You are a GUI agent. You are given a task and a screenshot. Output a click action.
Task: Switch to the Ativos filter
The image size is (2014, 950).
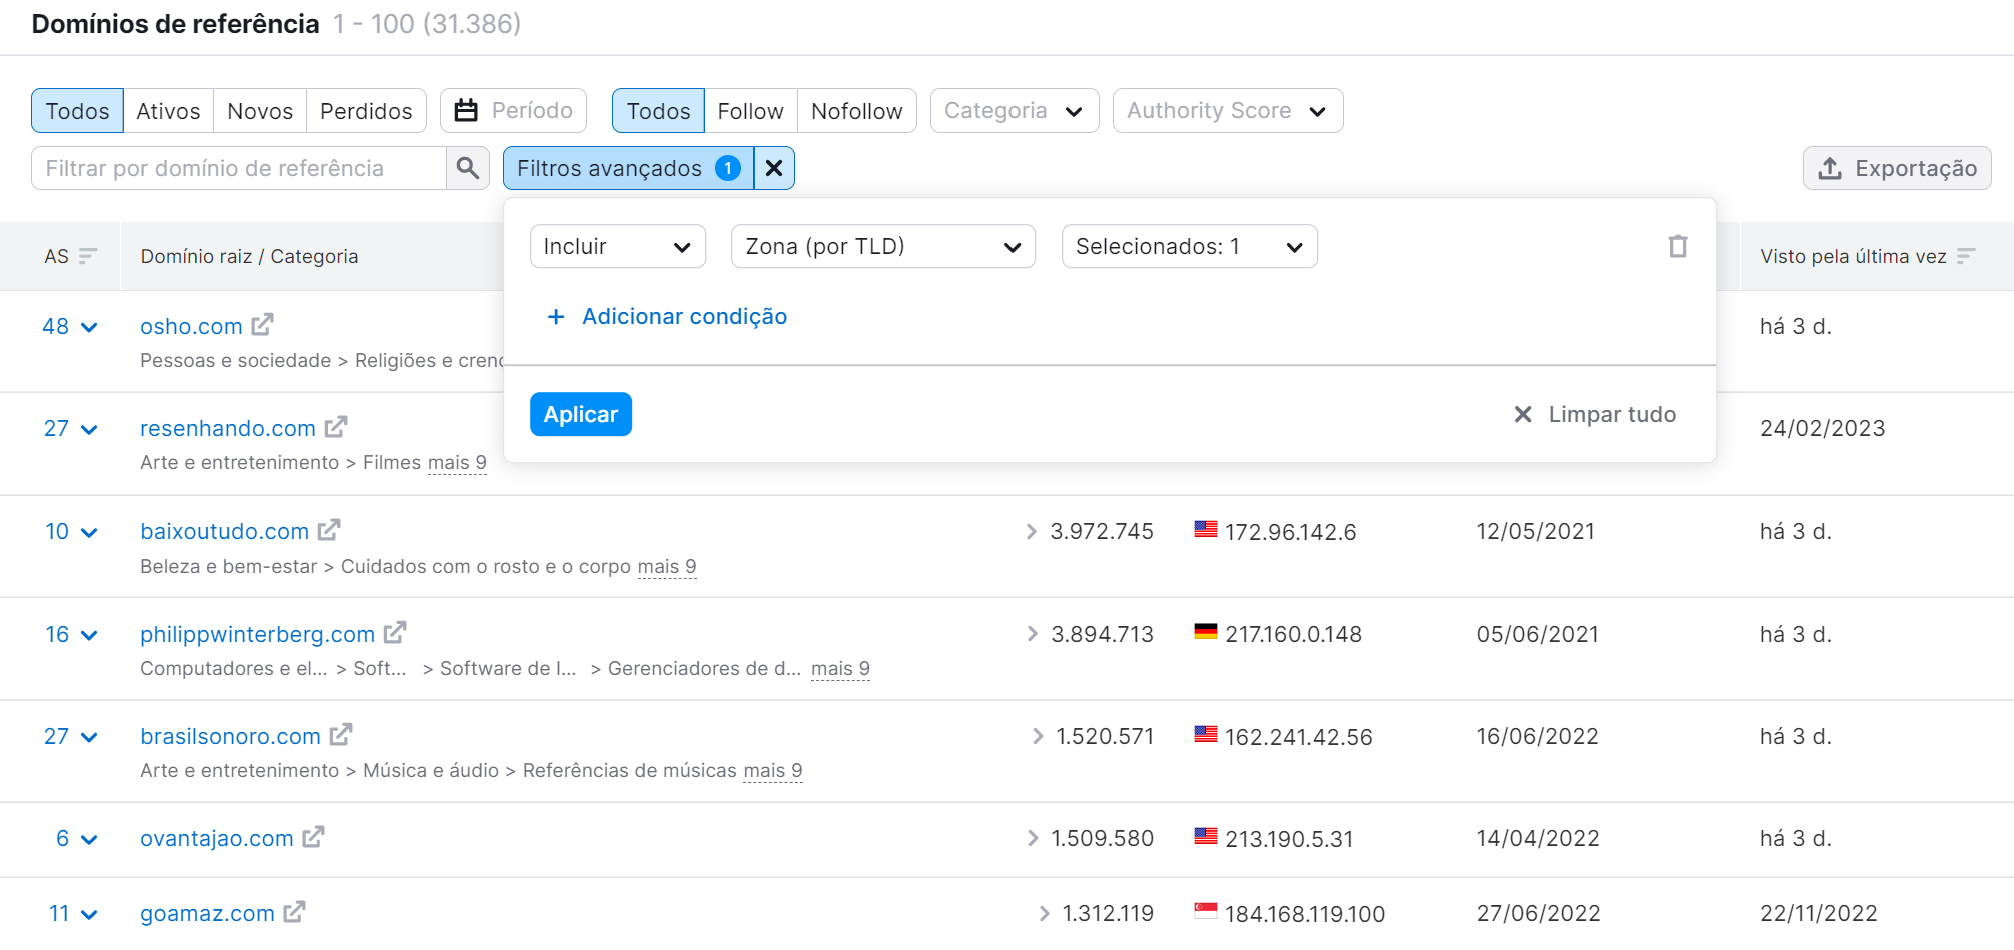coord(168,110)
